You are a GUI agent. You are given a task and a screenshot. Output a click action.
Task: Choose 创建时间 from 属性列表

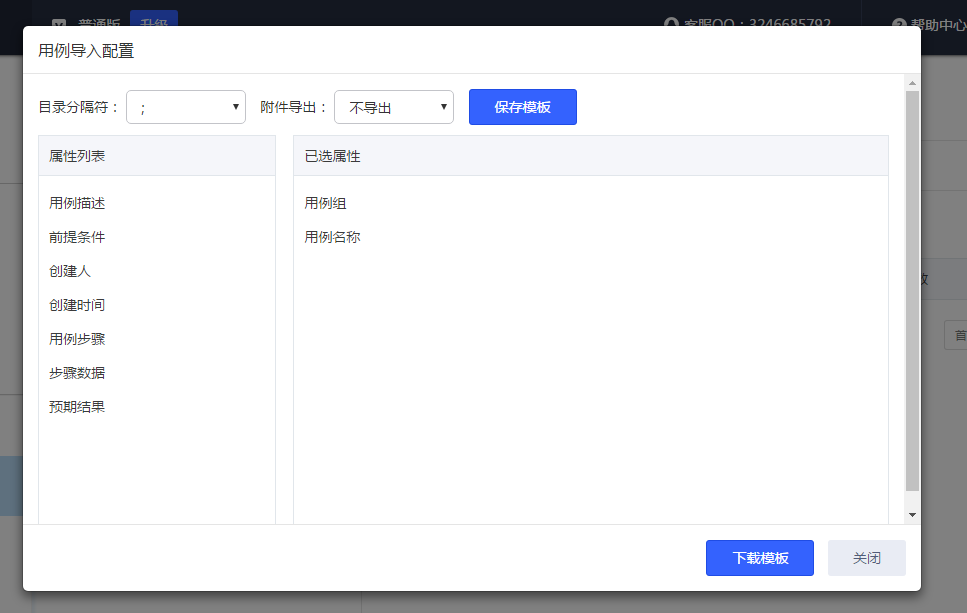tap(77, 305)
